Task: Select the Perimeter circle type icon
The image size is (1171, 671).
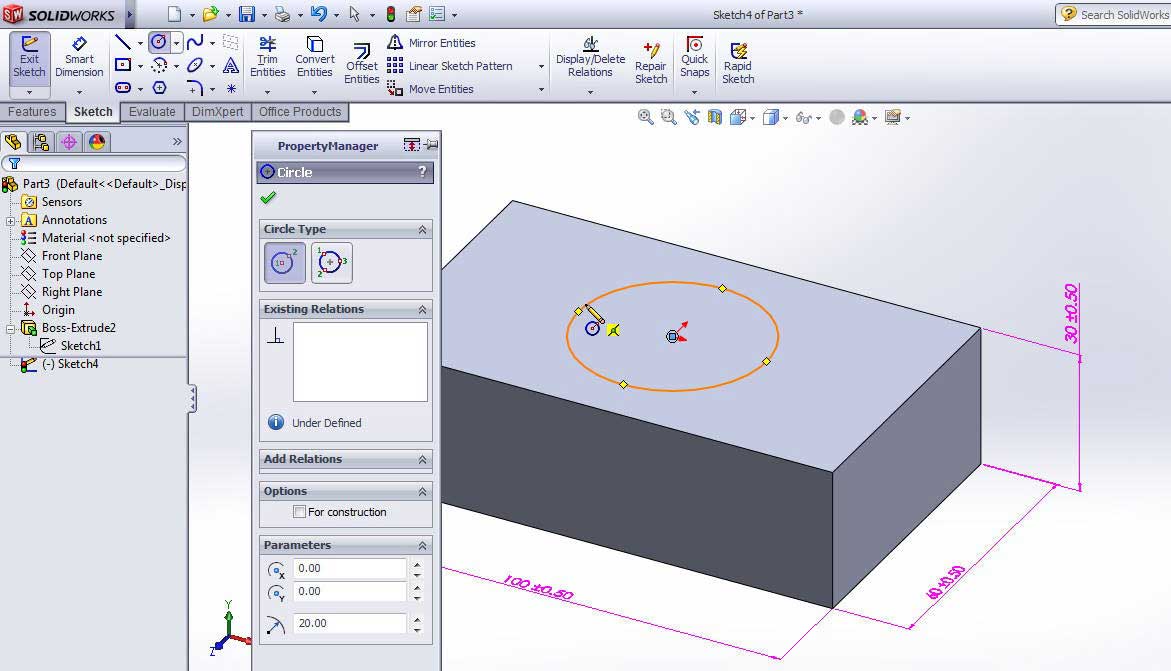Action: click(332, 262)
